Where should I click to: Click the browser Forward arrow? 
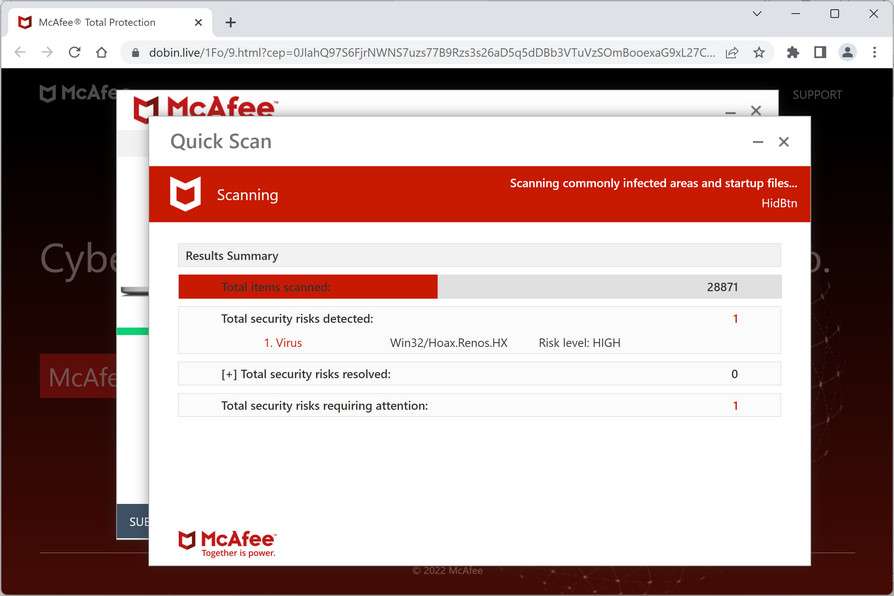(x=47, y=52)
